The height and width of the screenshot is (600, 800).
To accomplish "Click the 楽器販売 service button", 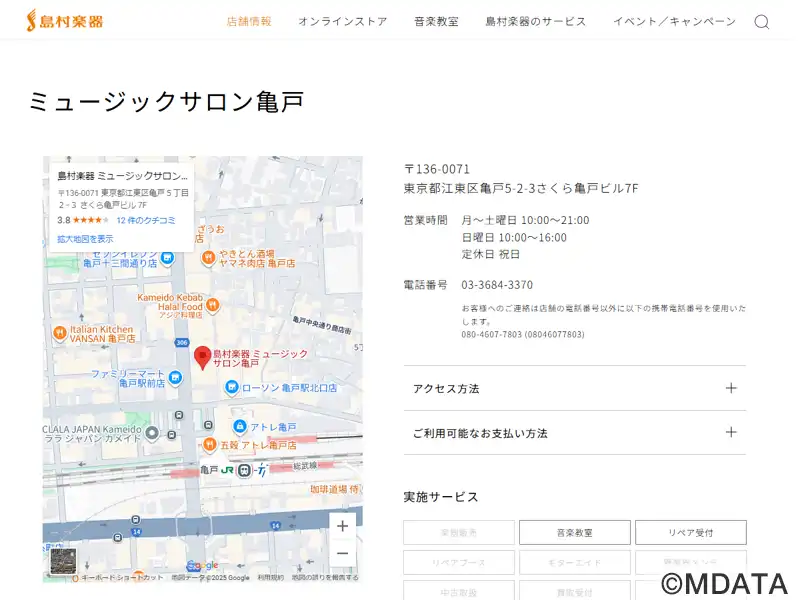I will 459,533.
